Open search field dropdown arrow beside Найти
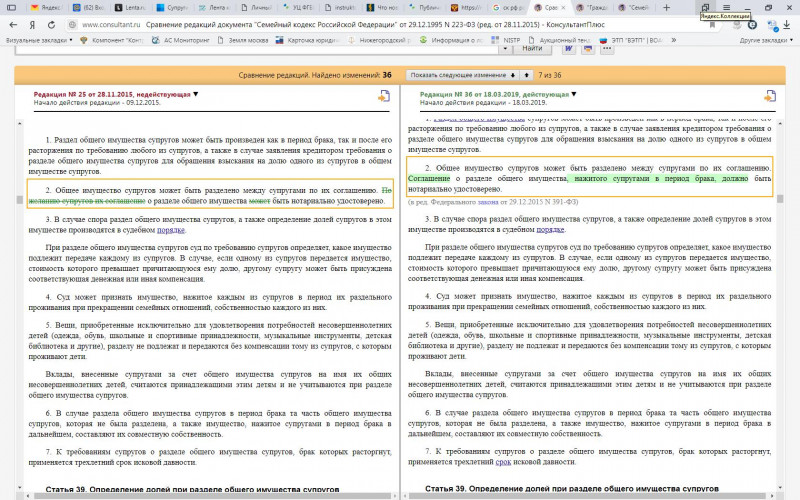 (x=505, y=48)
